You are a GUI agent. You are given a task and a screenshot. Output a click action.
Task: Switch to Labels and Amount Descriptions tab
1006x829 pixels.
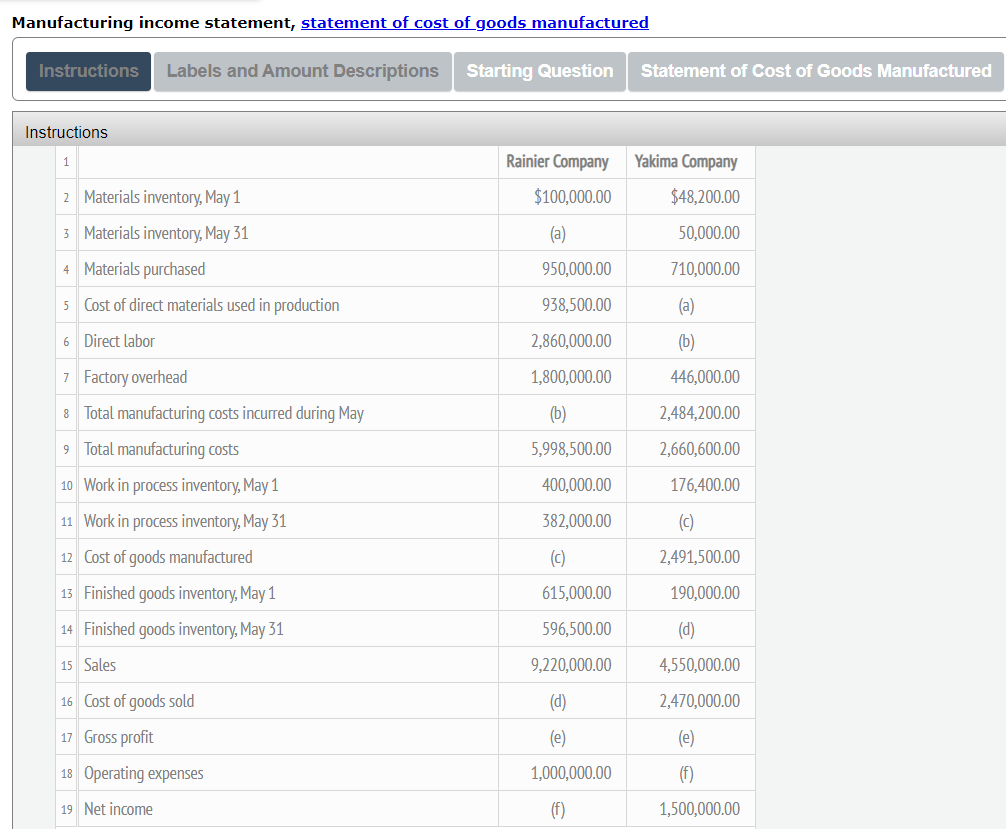[x=303, y=71]
